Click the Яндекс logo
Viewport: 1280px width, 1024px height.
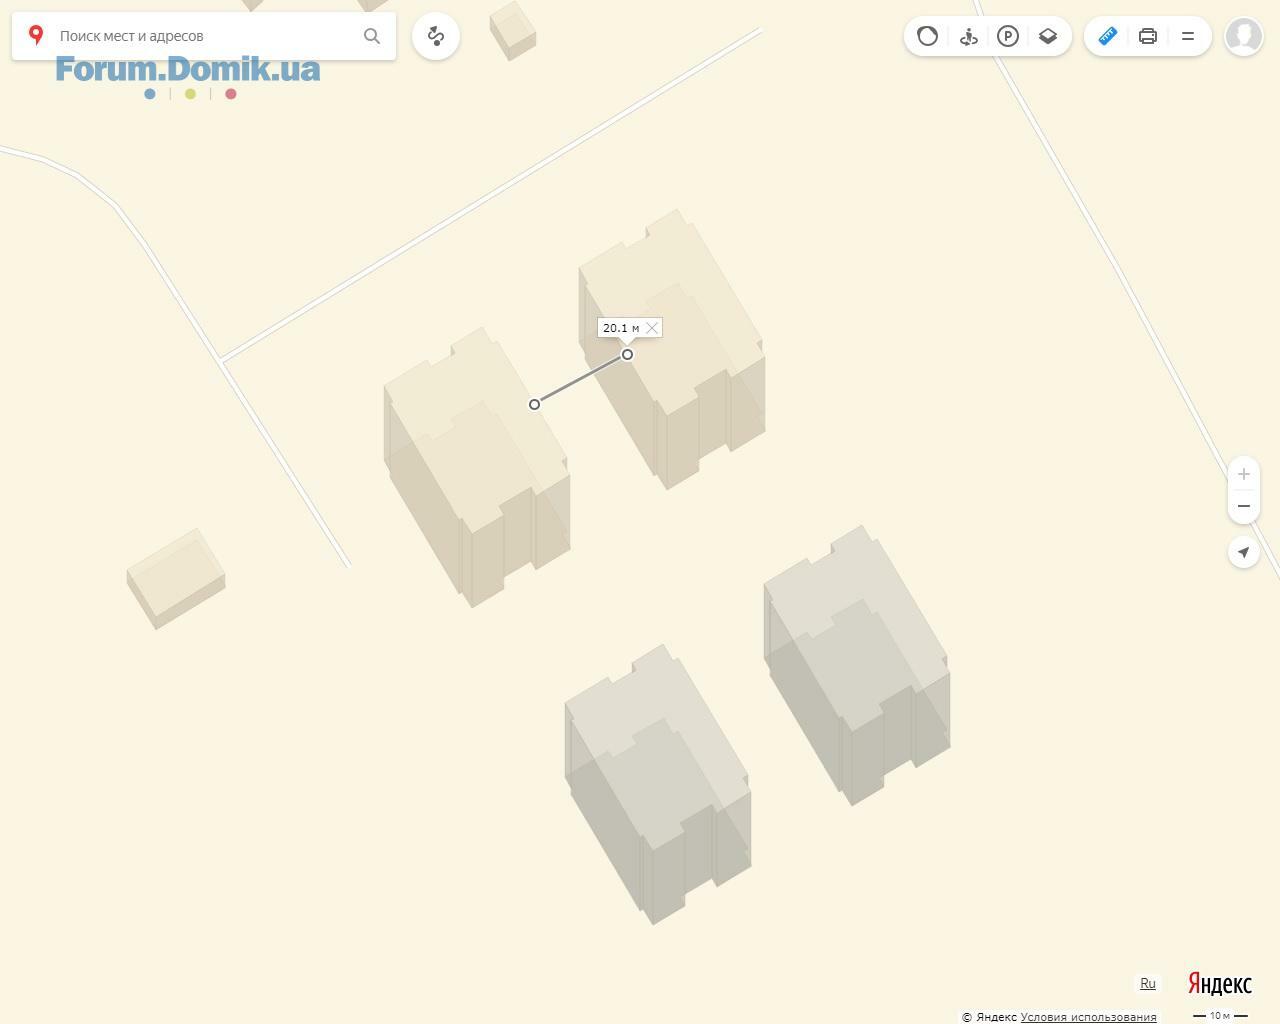1220,984
